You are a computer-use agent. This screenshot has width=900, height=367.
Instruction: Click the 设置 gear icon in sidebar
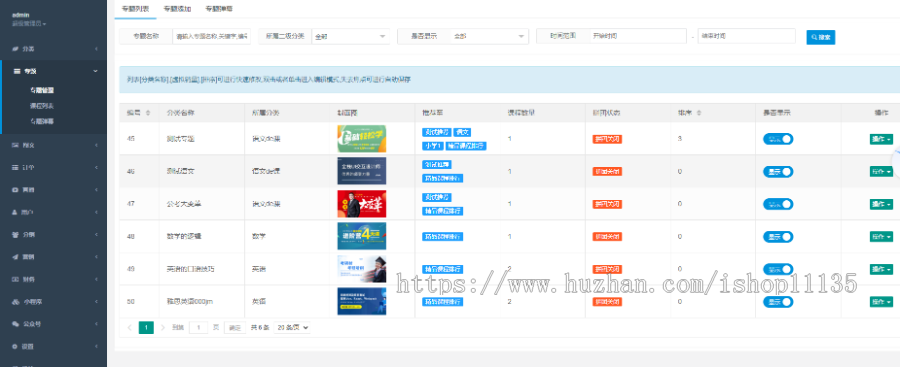coord(15,346)
